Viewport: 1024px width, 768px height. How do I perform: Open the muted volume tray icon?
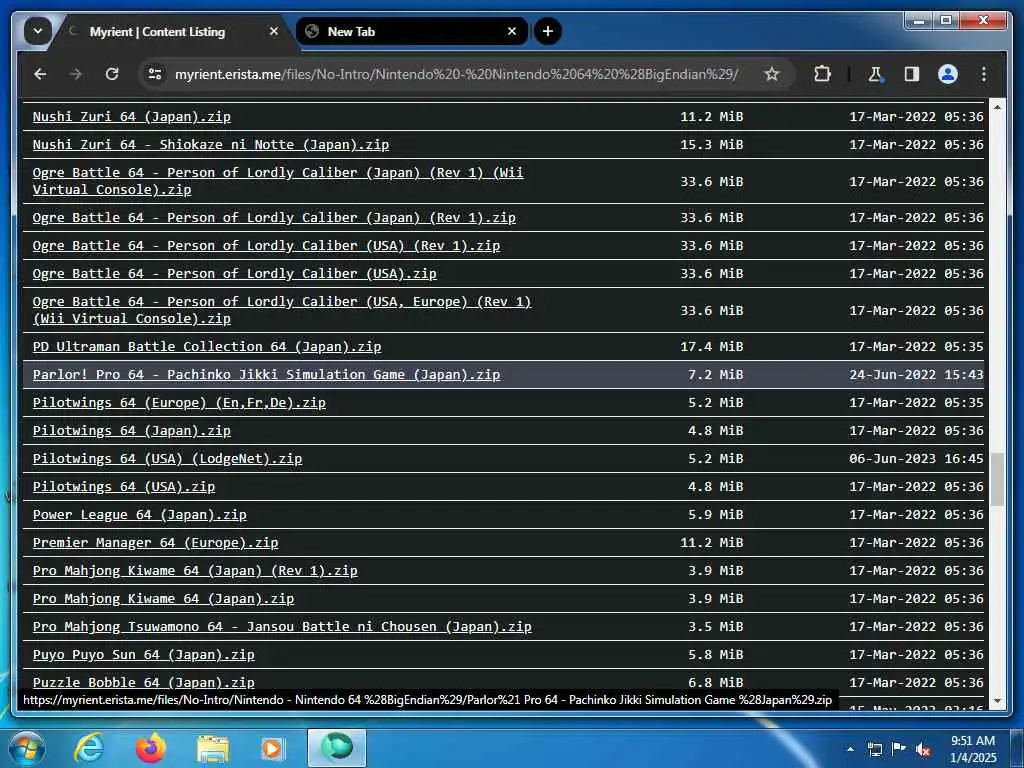pos(923,749)
